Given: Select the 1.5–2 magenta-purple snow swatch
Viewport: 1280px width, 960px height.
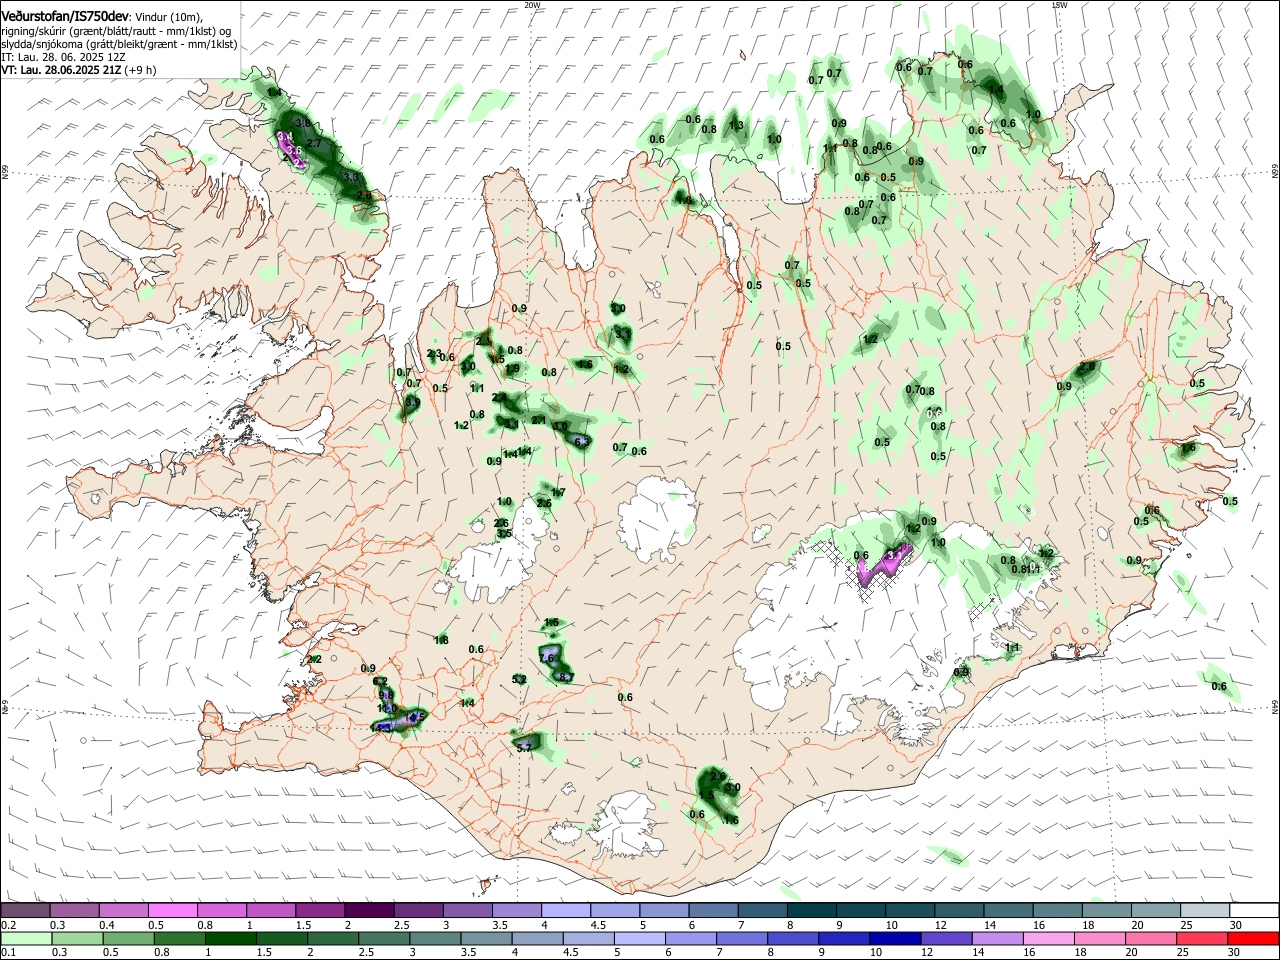Looking at the screenshot, I should tap(320, 910).
